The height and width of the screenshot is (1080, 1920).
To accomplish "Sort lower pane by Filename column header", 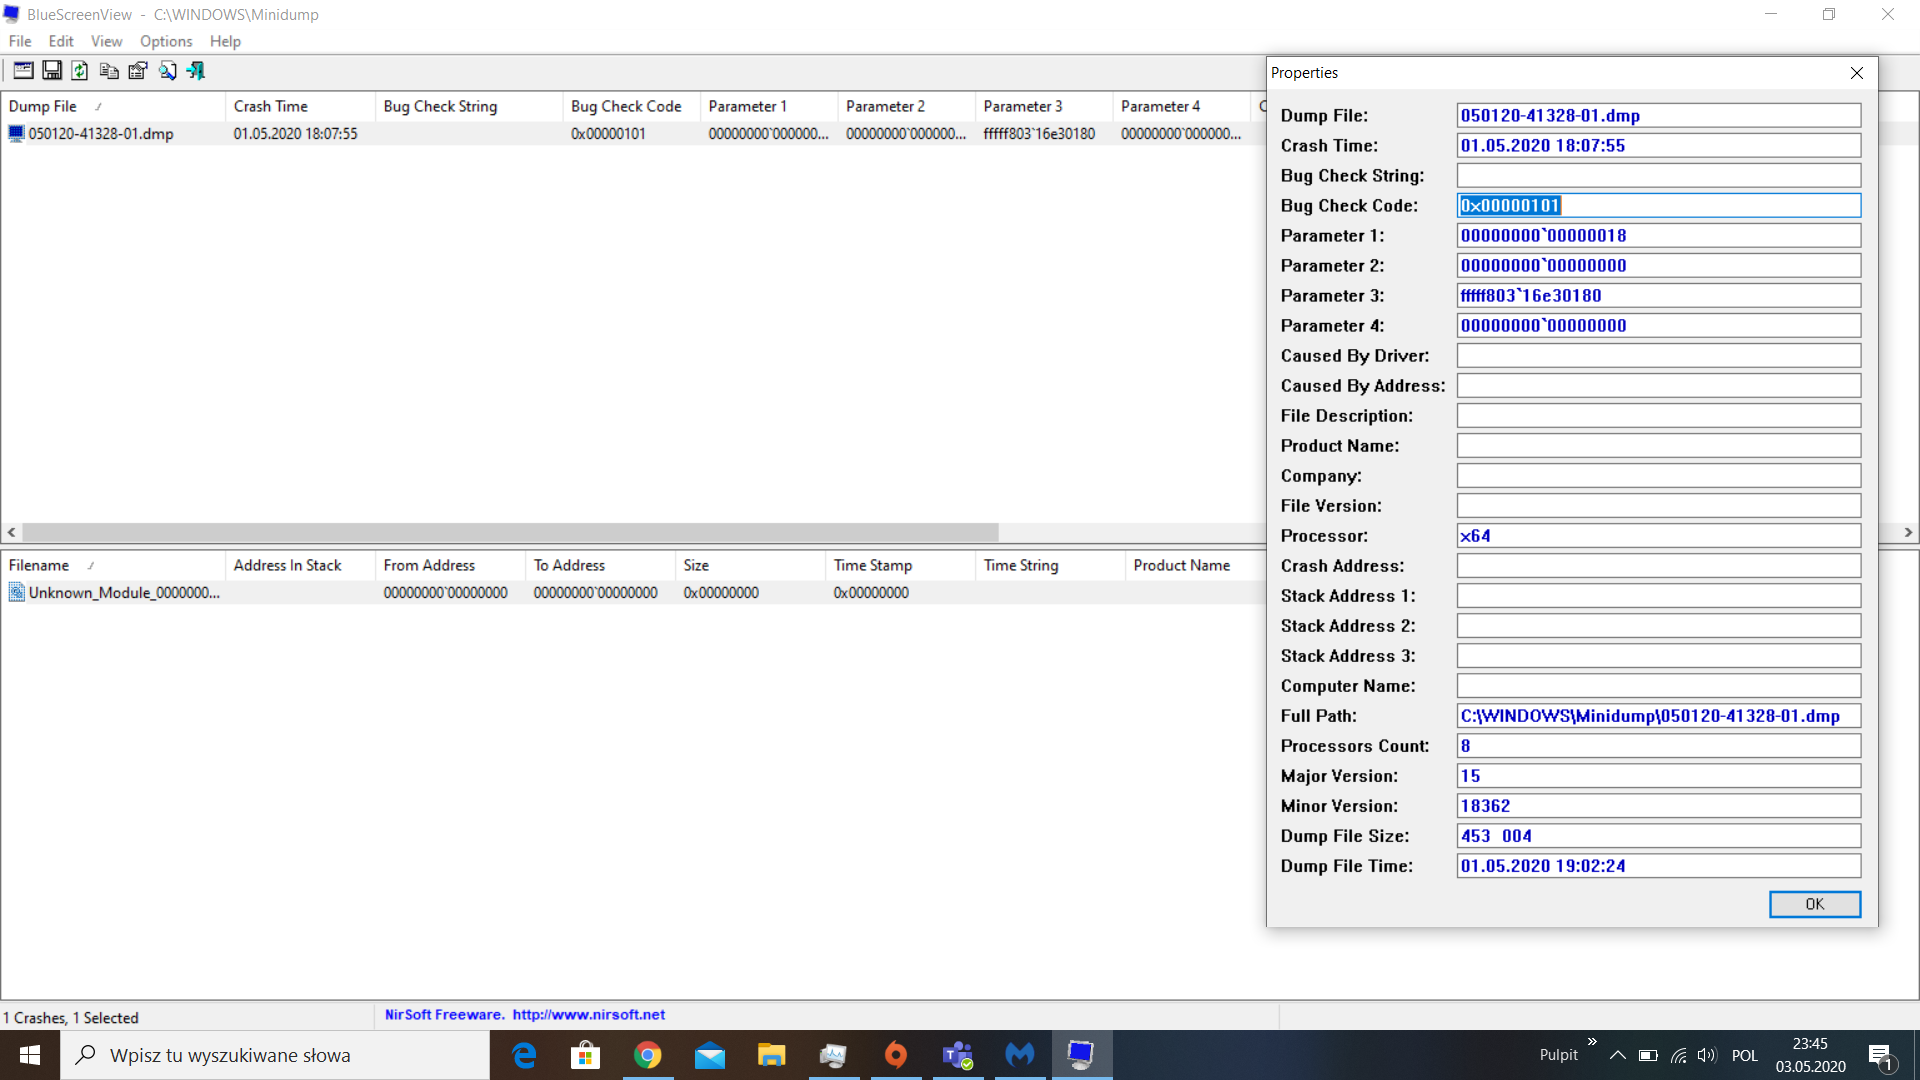I will 113,565.
